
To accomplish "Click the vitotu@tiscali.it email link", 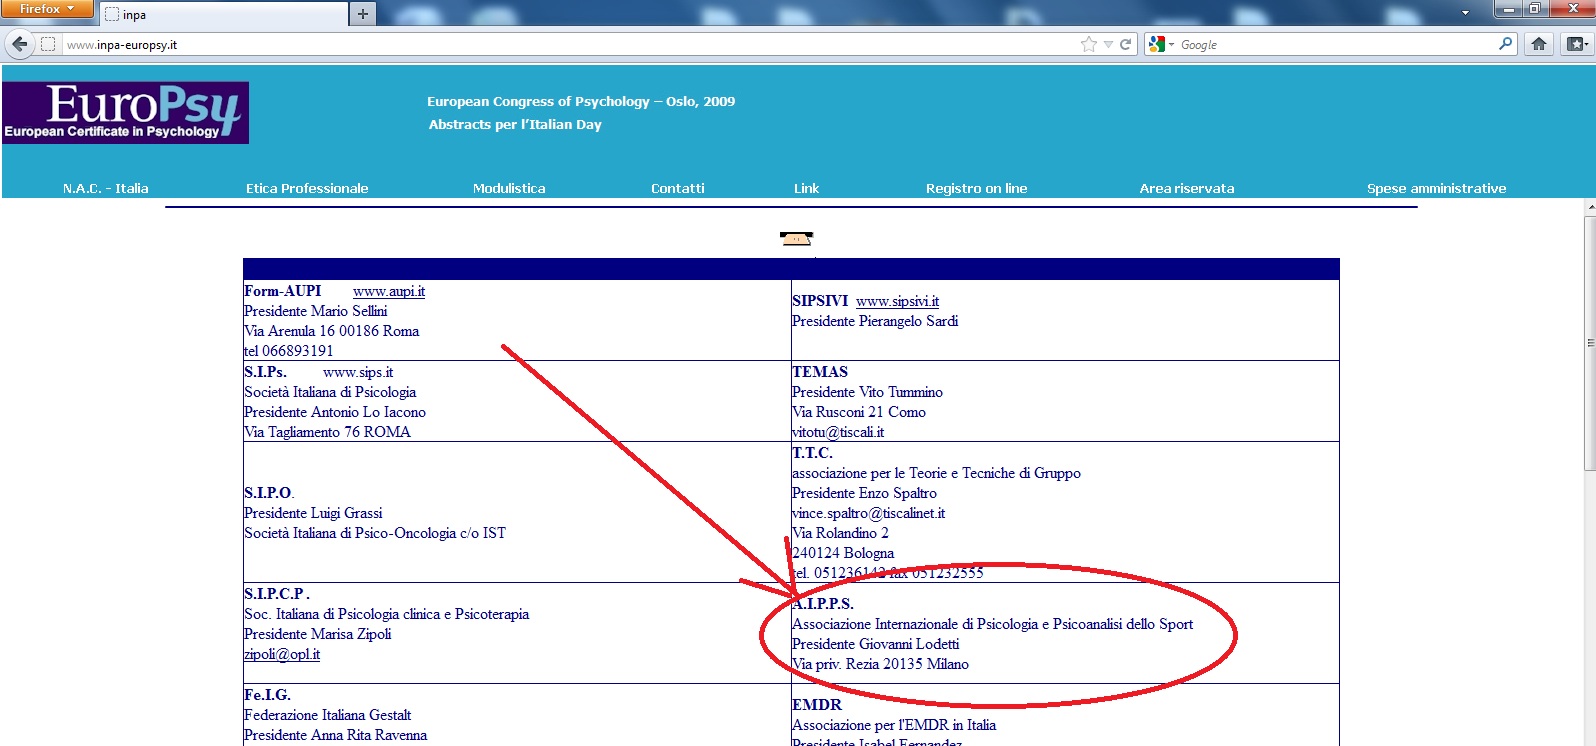I will click(x=838, y=432).
